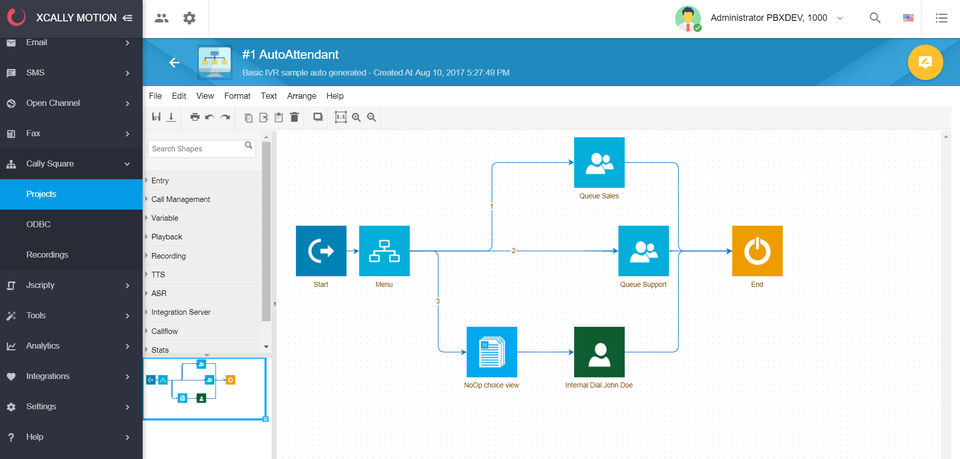Viewport: 960px width, 459px height.
Task: Select the Queue Sales node icon
Action: click(599, 162)
